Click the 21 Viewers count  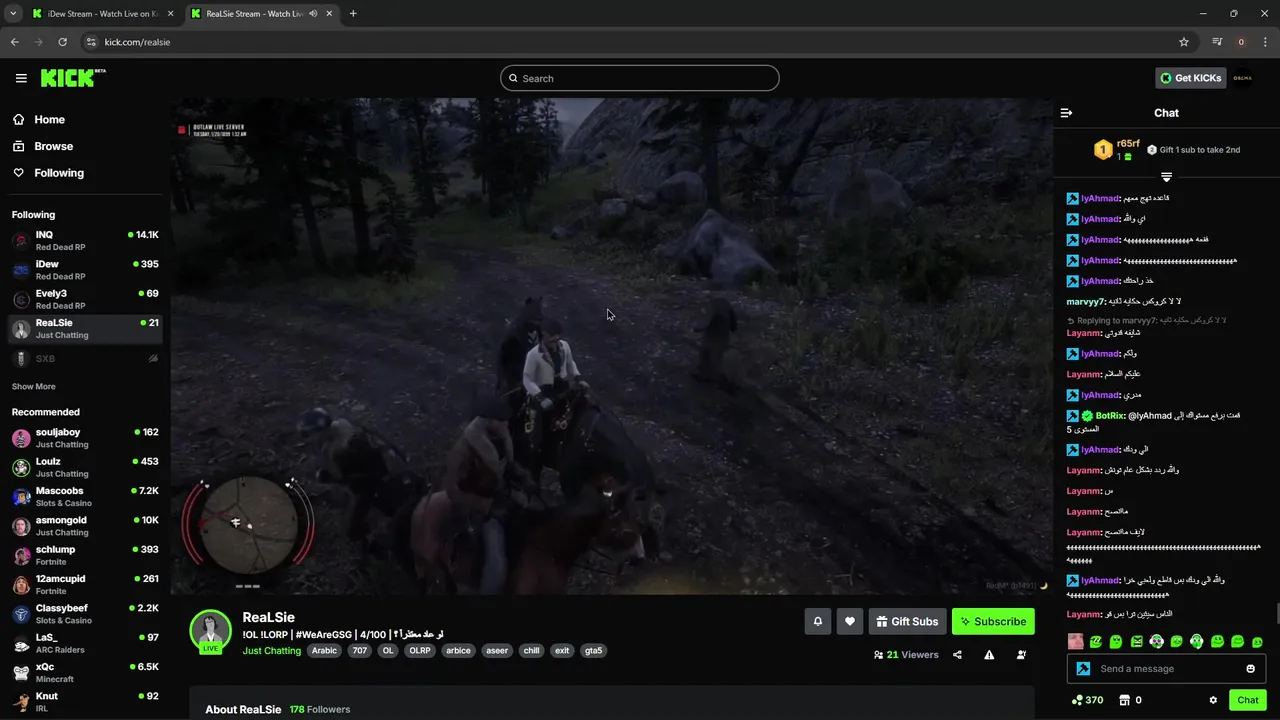coord(906,655)
